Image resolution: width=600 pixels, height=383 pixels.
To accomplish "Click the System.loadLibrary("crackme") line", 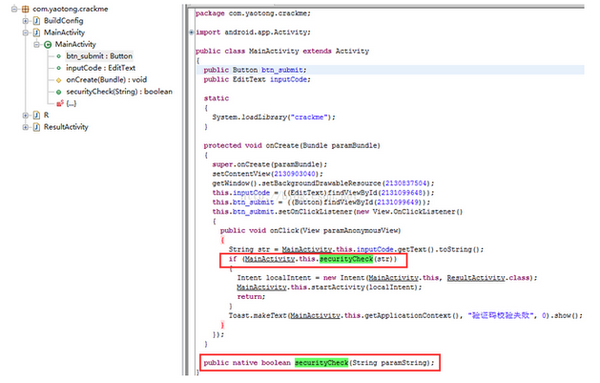I will 274,117.
